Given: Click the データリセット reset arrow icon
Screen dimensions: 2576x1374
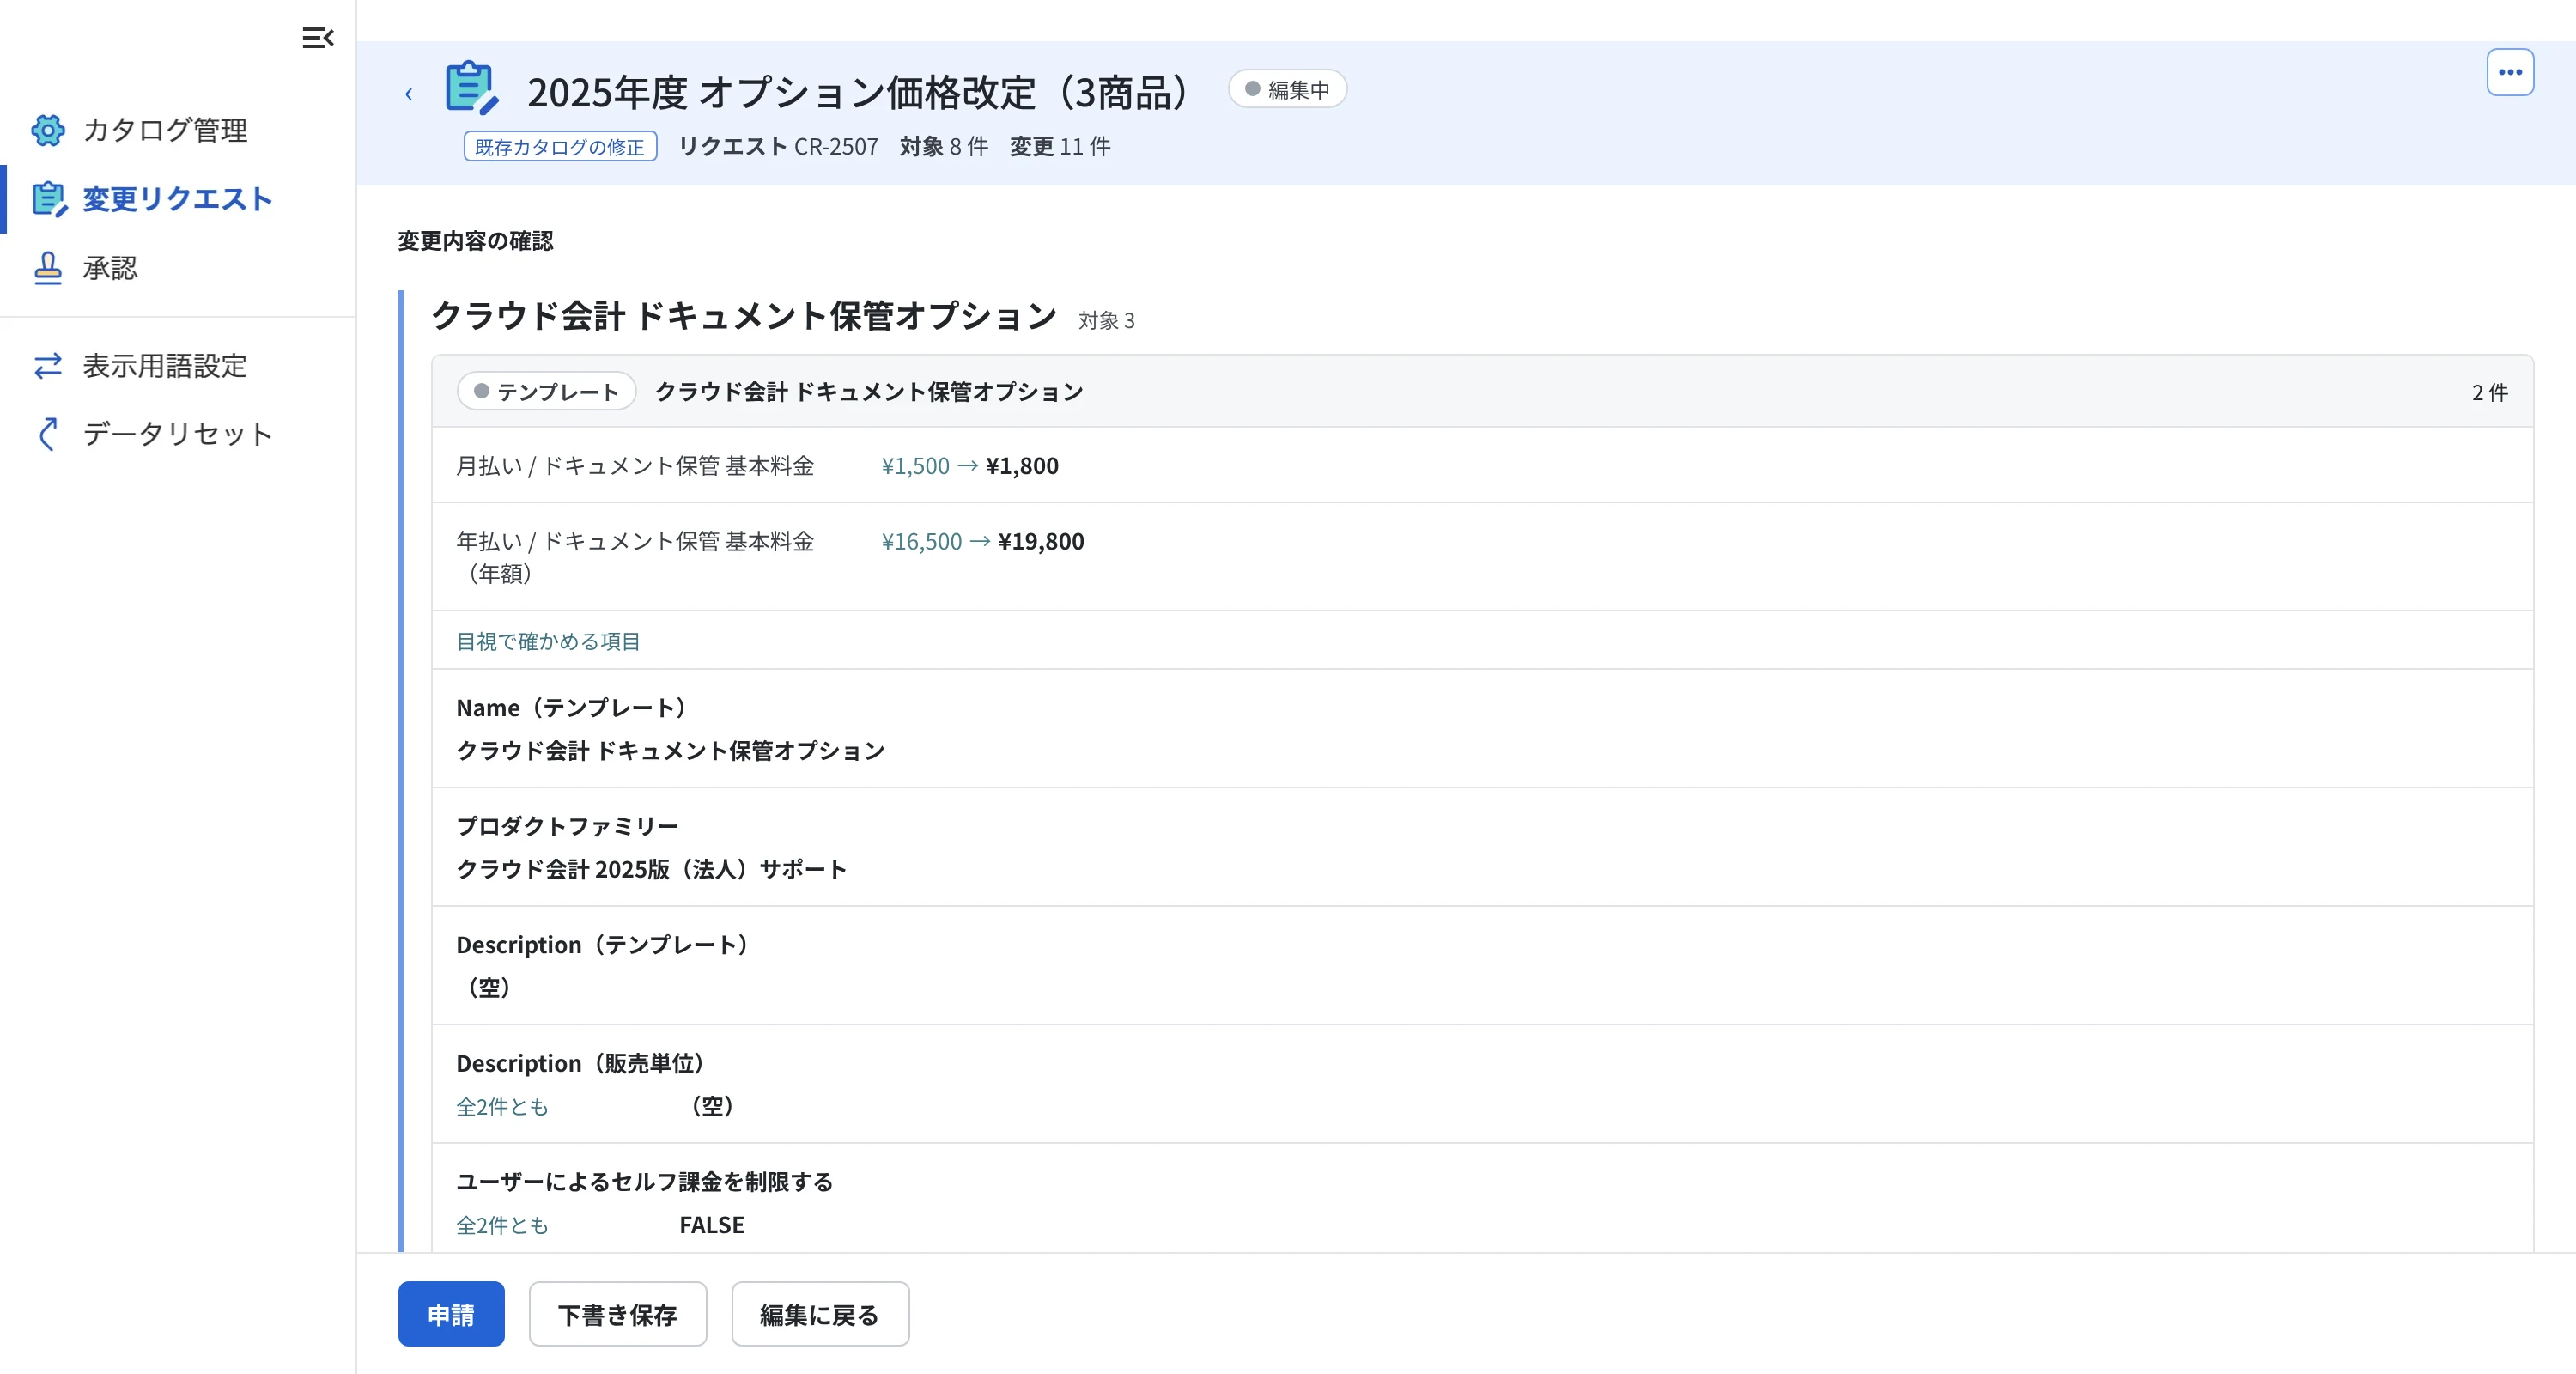Looking at the screenshot, I should (47, 434).
